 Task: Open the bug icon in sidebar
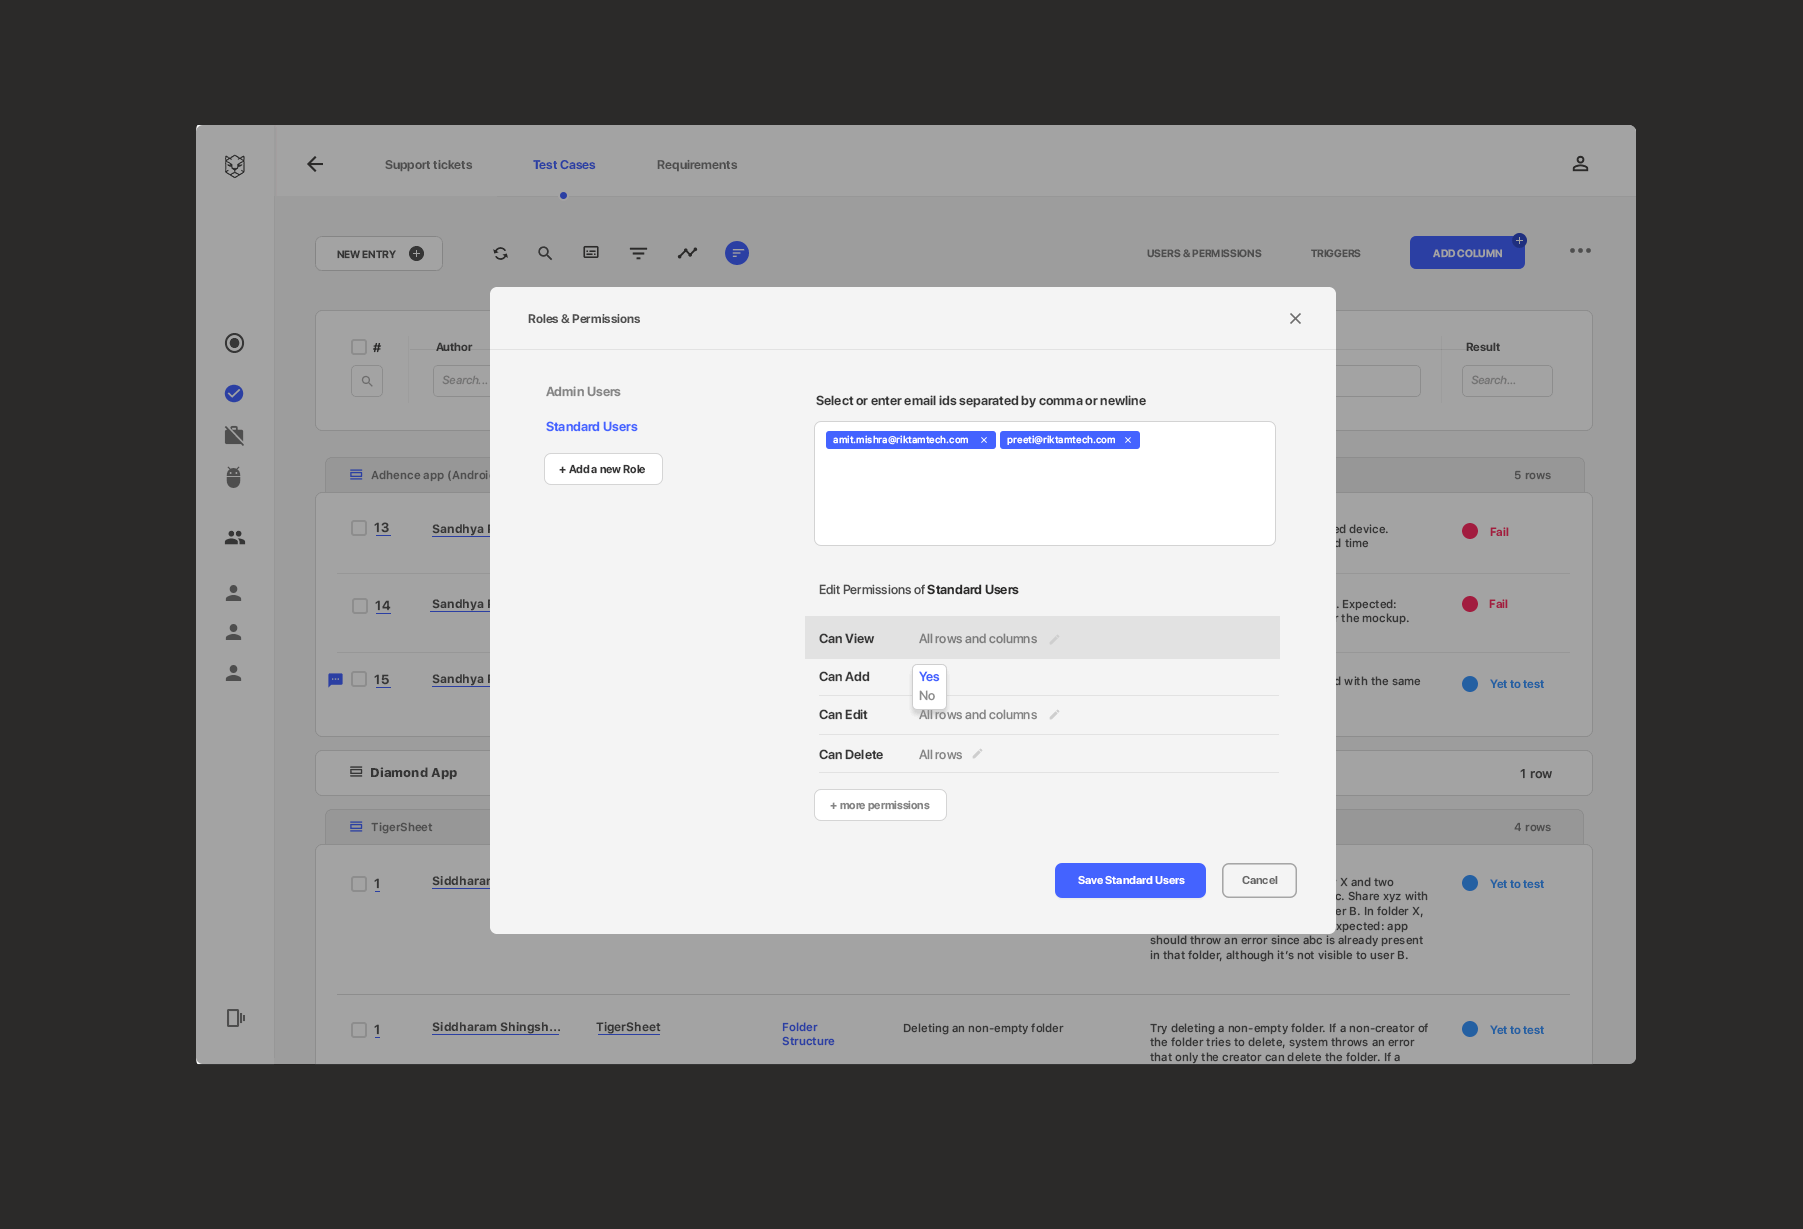click(x=234, y=477)
